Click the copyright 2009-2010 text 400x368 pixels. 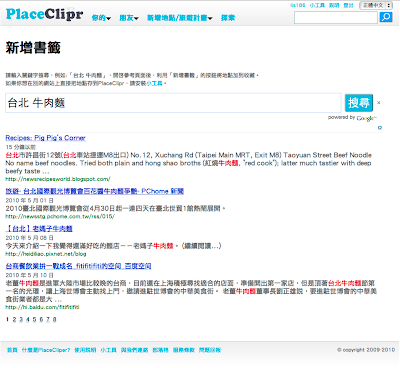[366, 350]
